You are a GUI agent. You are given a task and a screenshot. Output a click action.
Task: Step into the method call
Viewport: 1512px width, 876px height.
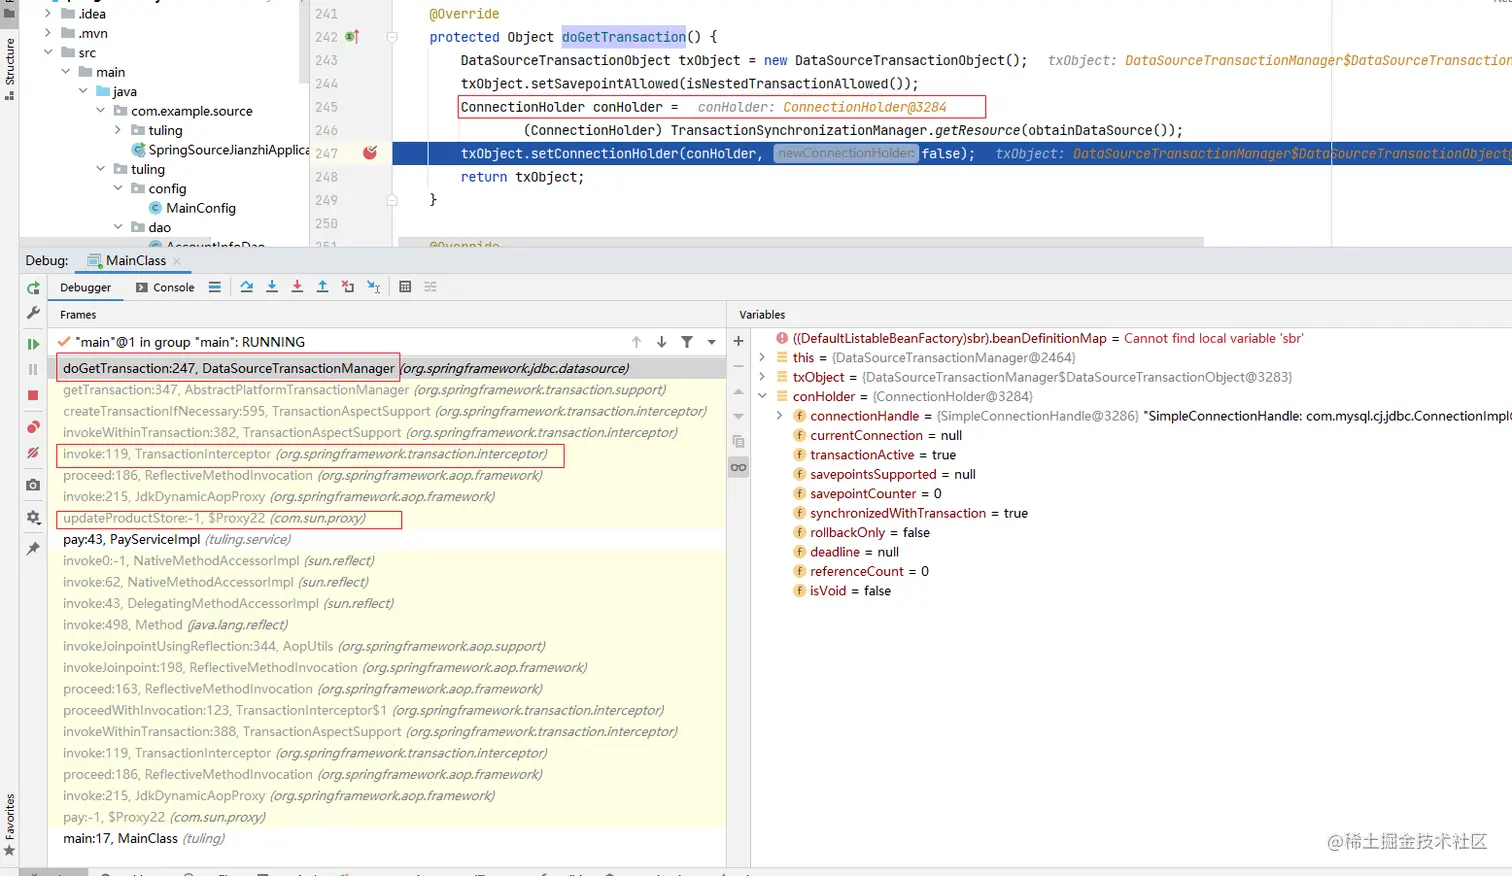coord(272,287)
